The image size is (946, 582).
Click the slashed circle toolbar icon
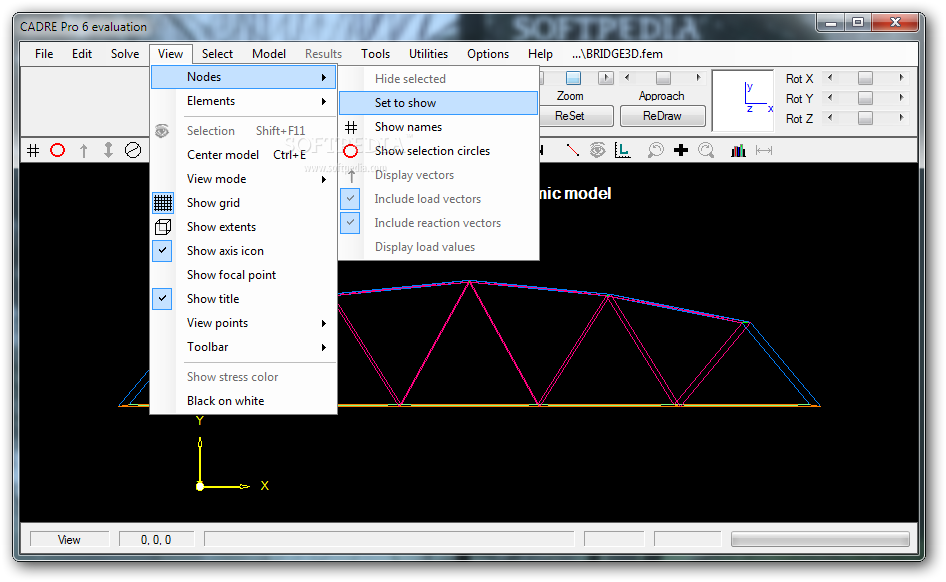[x=133, y=150]
